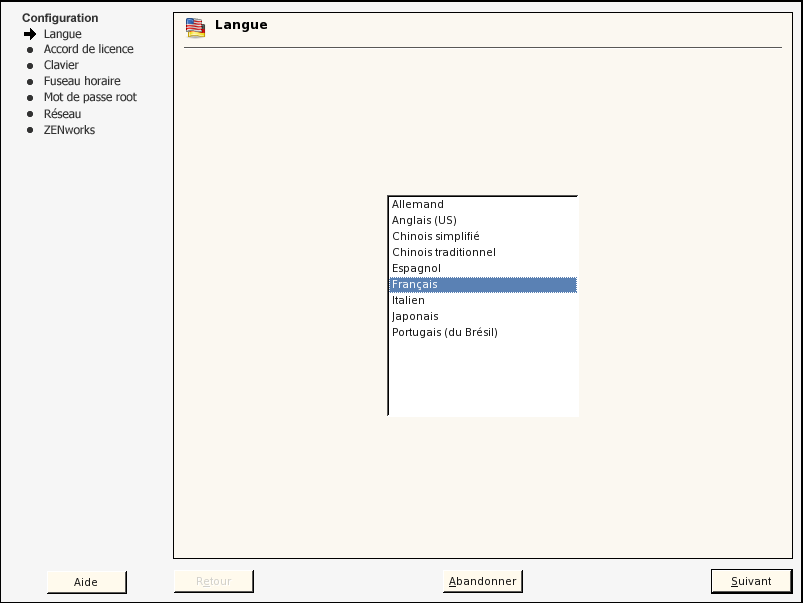Click the flag icon beside the Langue heading

coord(196,26)
